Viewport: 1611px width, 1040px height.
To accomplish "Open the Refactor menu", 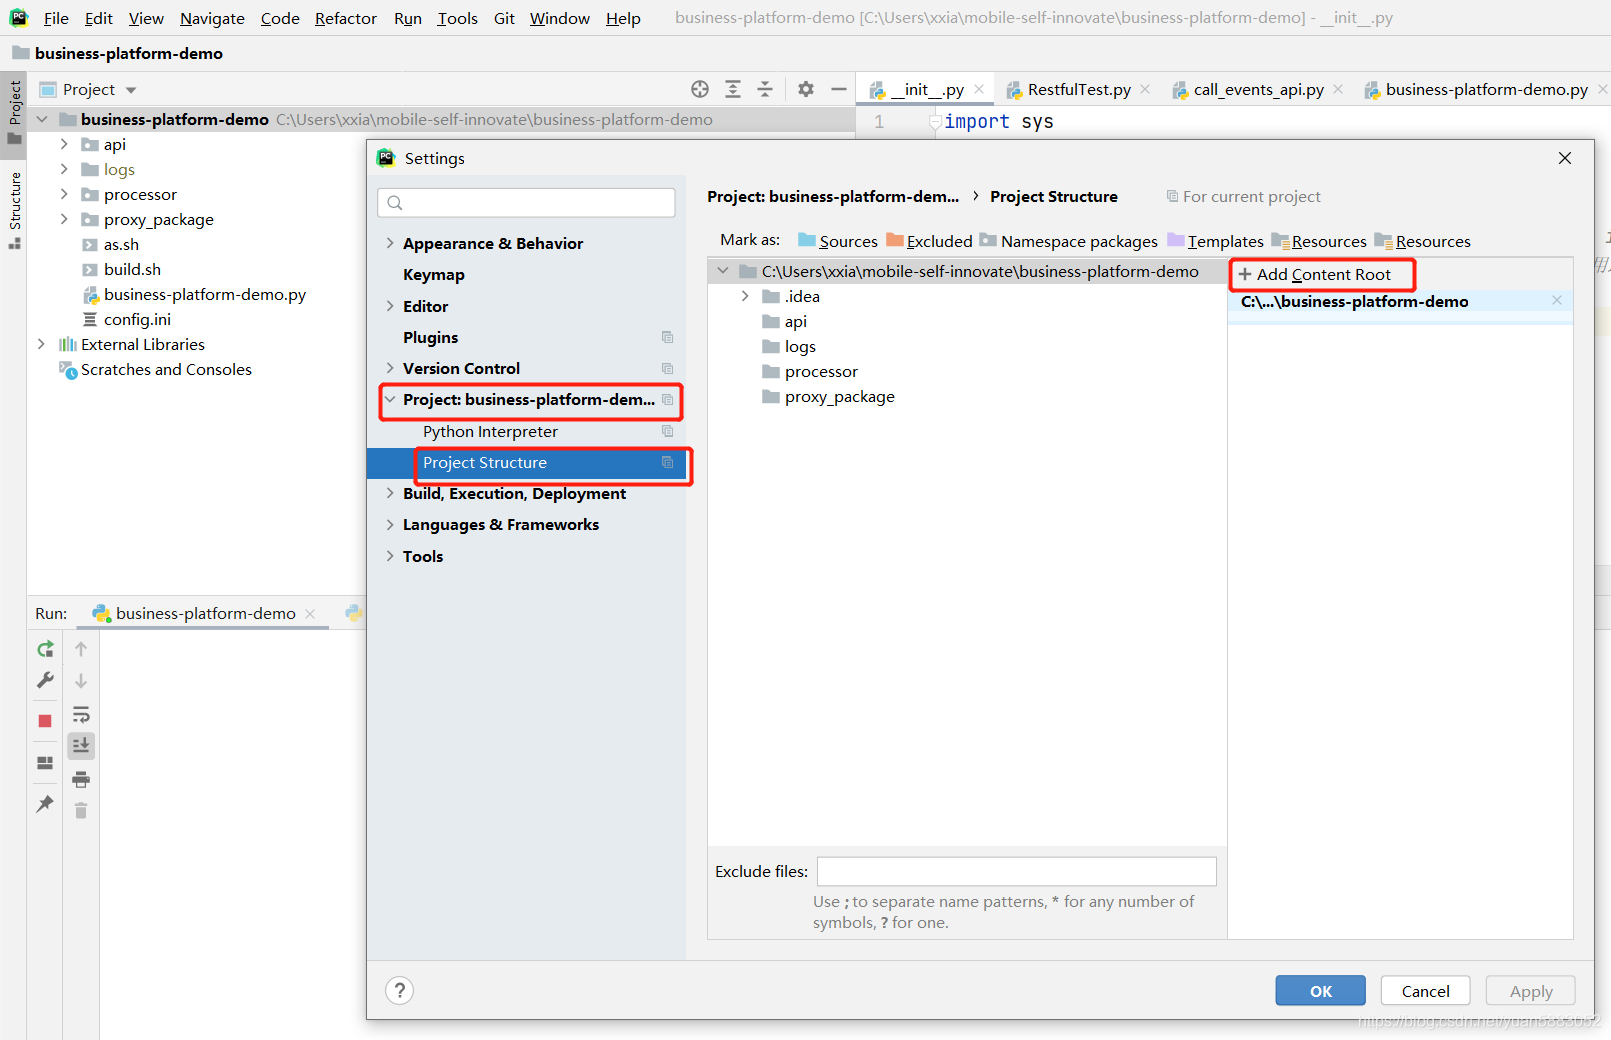I will 345,18.
